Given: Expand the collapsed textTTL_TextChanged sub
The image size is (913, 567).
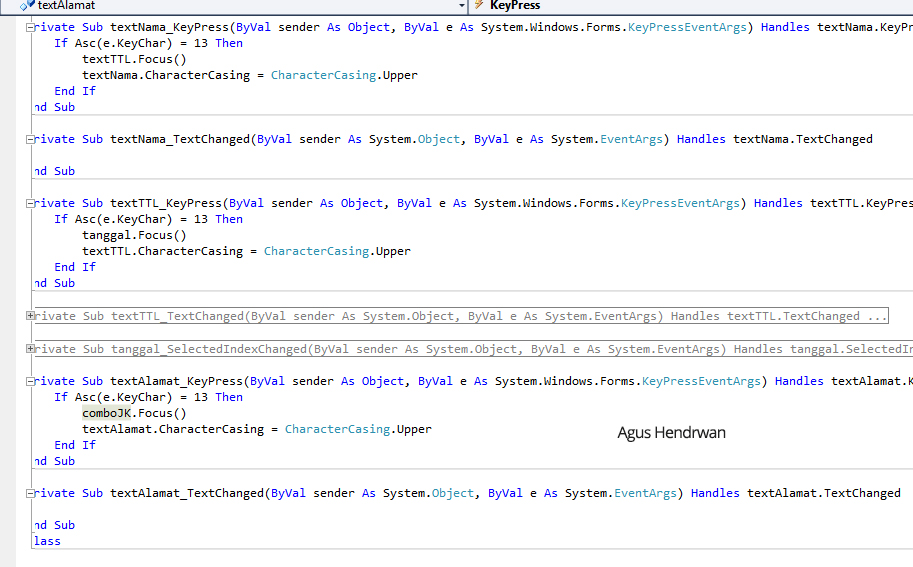Looking at the screenshot, I should pos(30,316).
